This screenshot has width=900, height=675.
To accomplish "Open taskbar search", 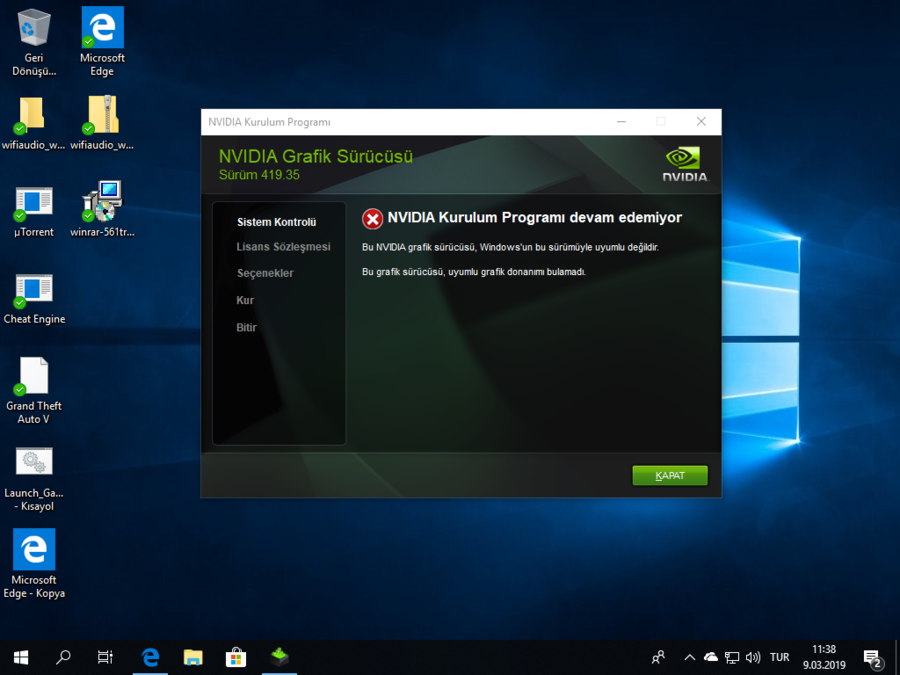I will 63,657.
